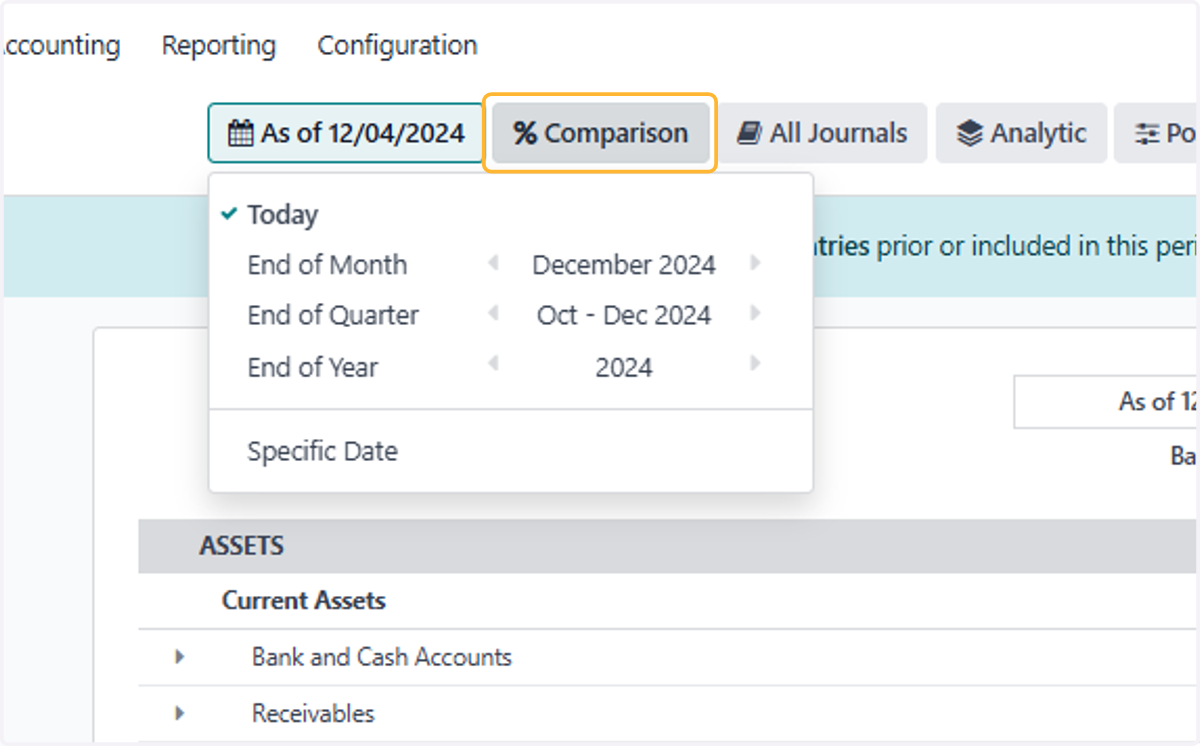Go to next quarter after Oct - Dec 2024
This screenshot has height=746, width=1200.
click(755, 313)
